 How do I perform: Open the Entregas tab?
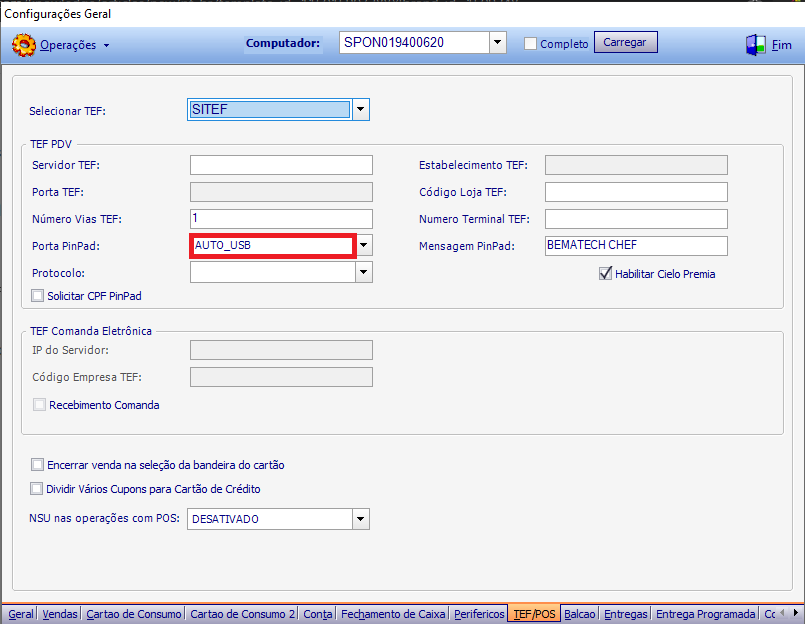point(625,614)
